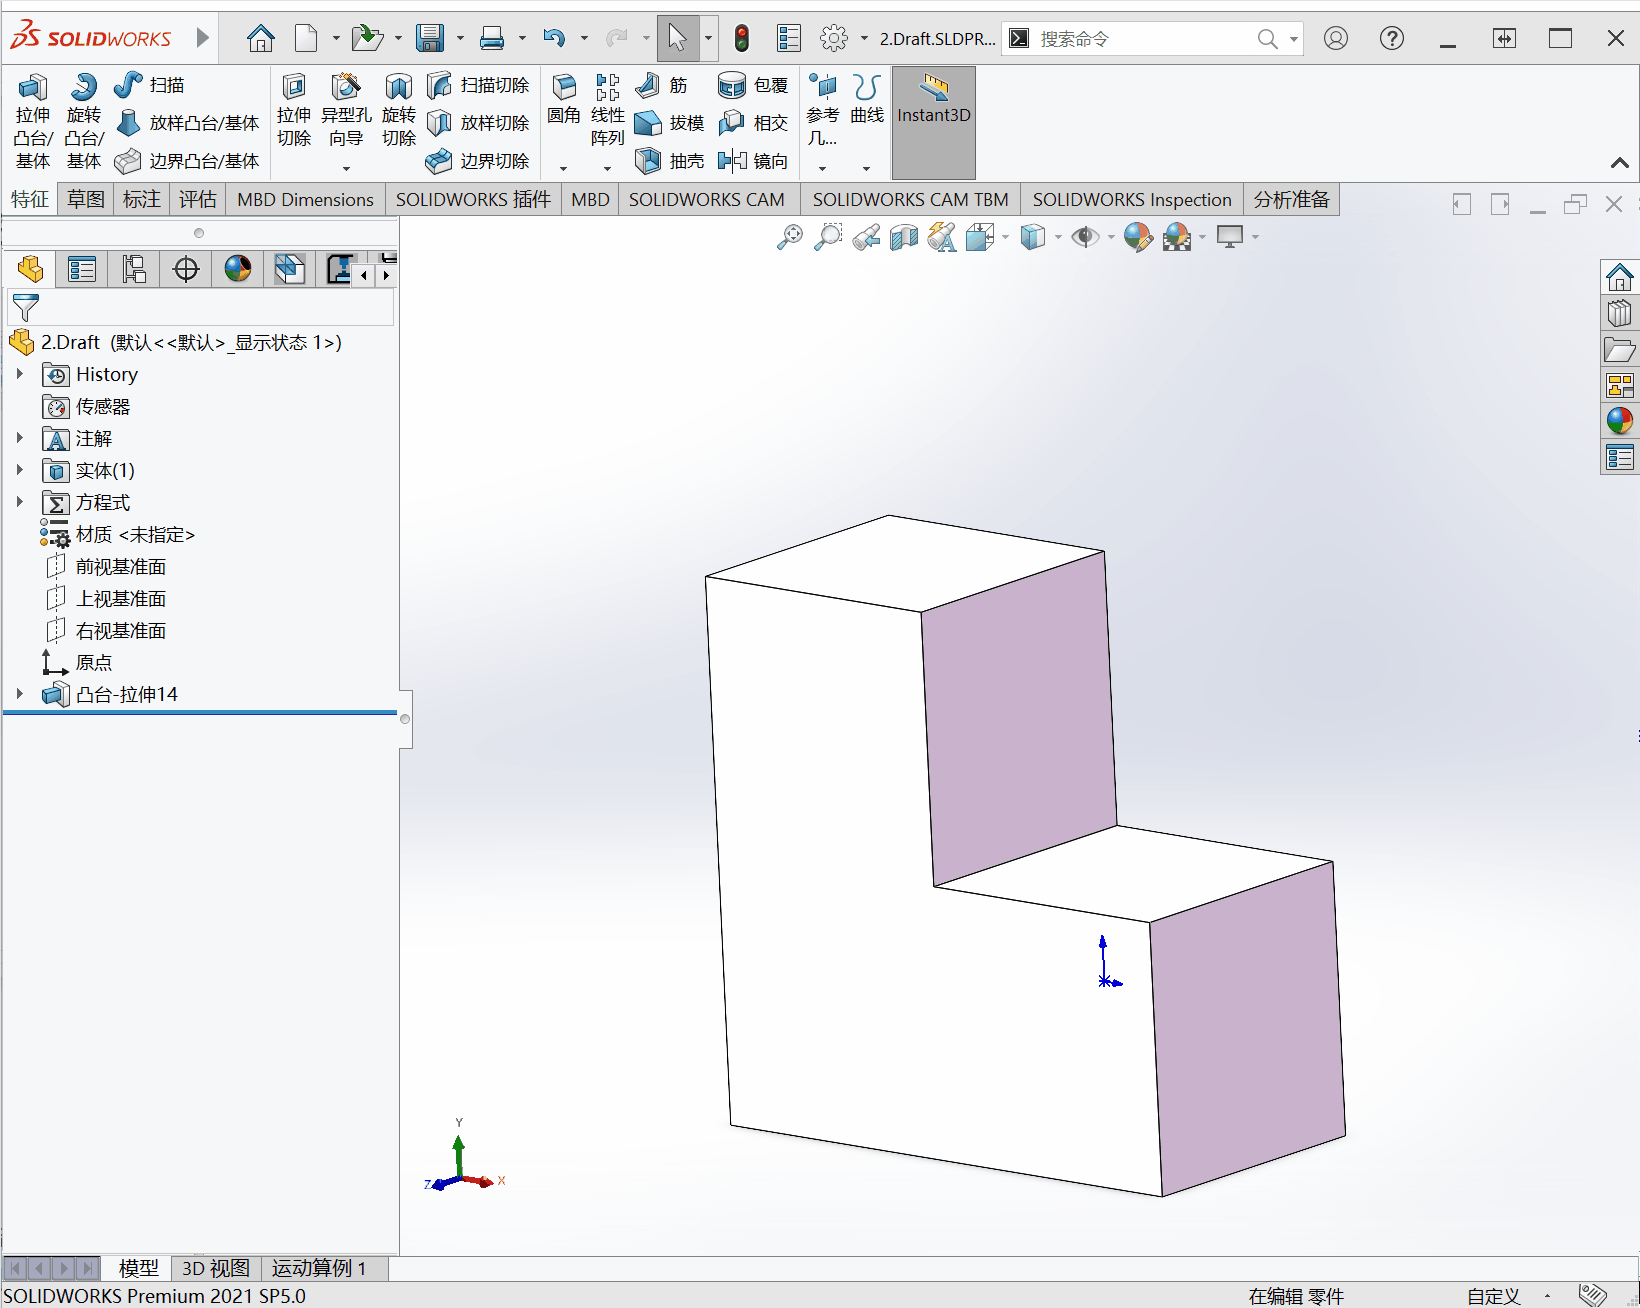Open the Save dropdown arrow
The image size is (1640, 1308).
click(x=460, y=39)
